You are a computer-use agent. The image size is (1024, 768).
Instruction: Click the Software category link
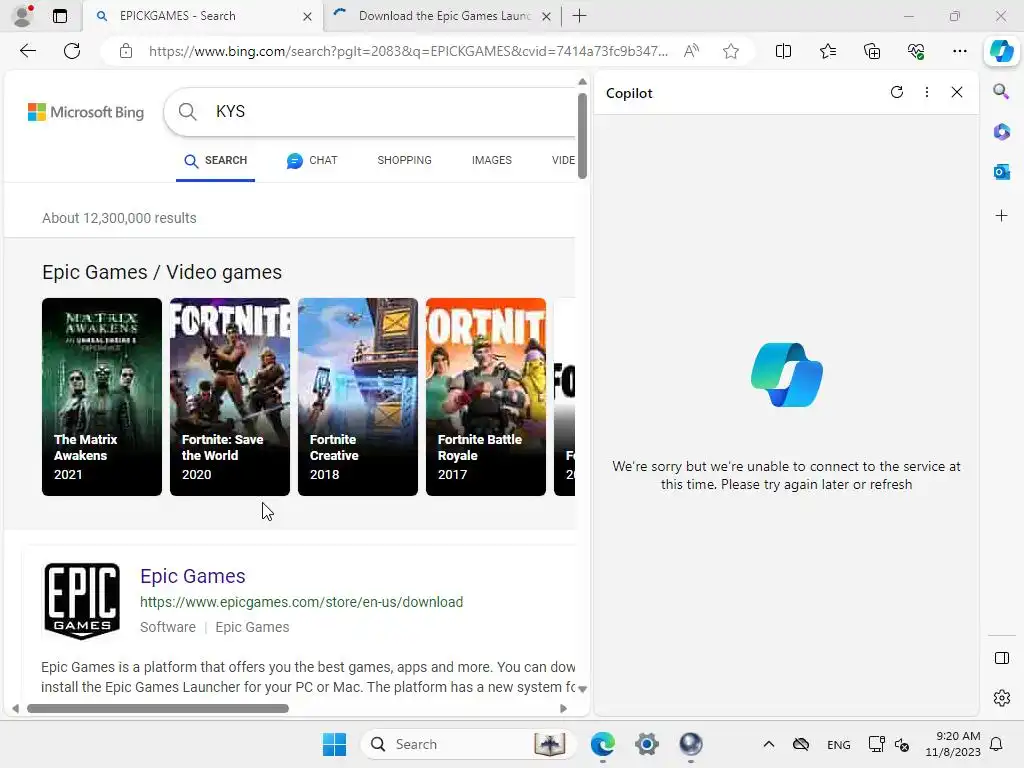click(168, 627)
